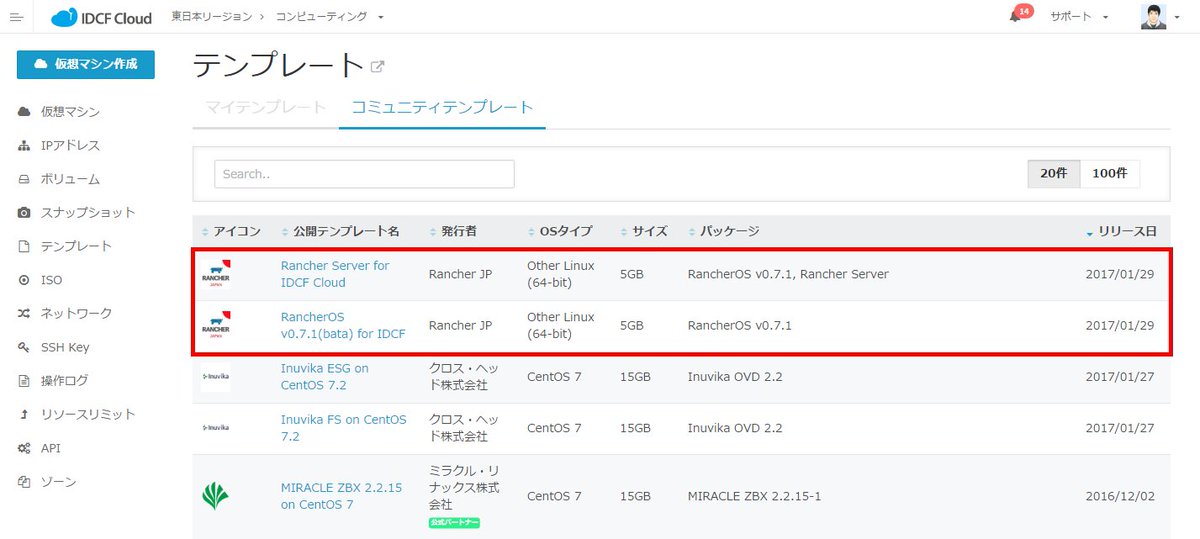This screenshot has width=1200, height=539.
Task: Click the 仮想マシン作成 button
Action: [x=86, y=64]
